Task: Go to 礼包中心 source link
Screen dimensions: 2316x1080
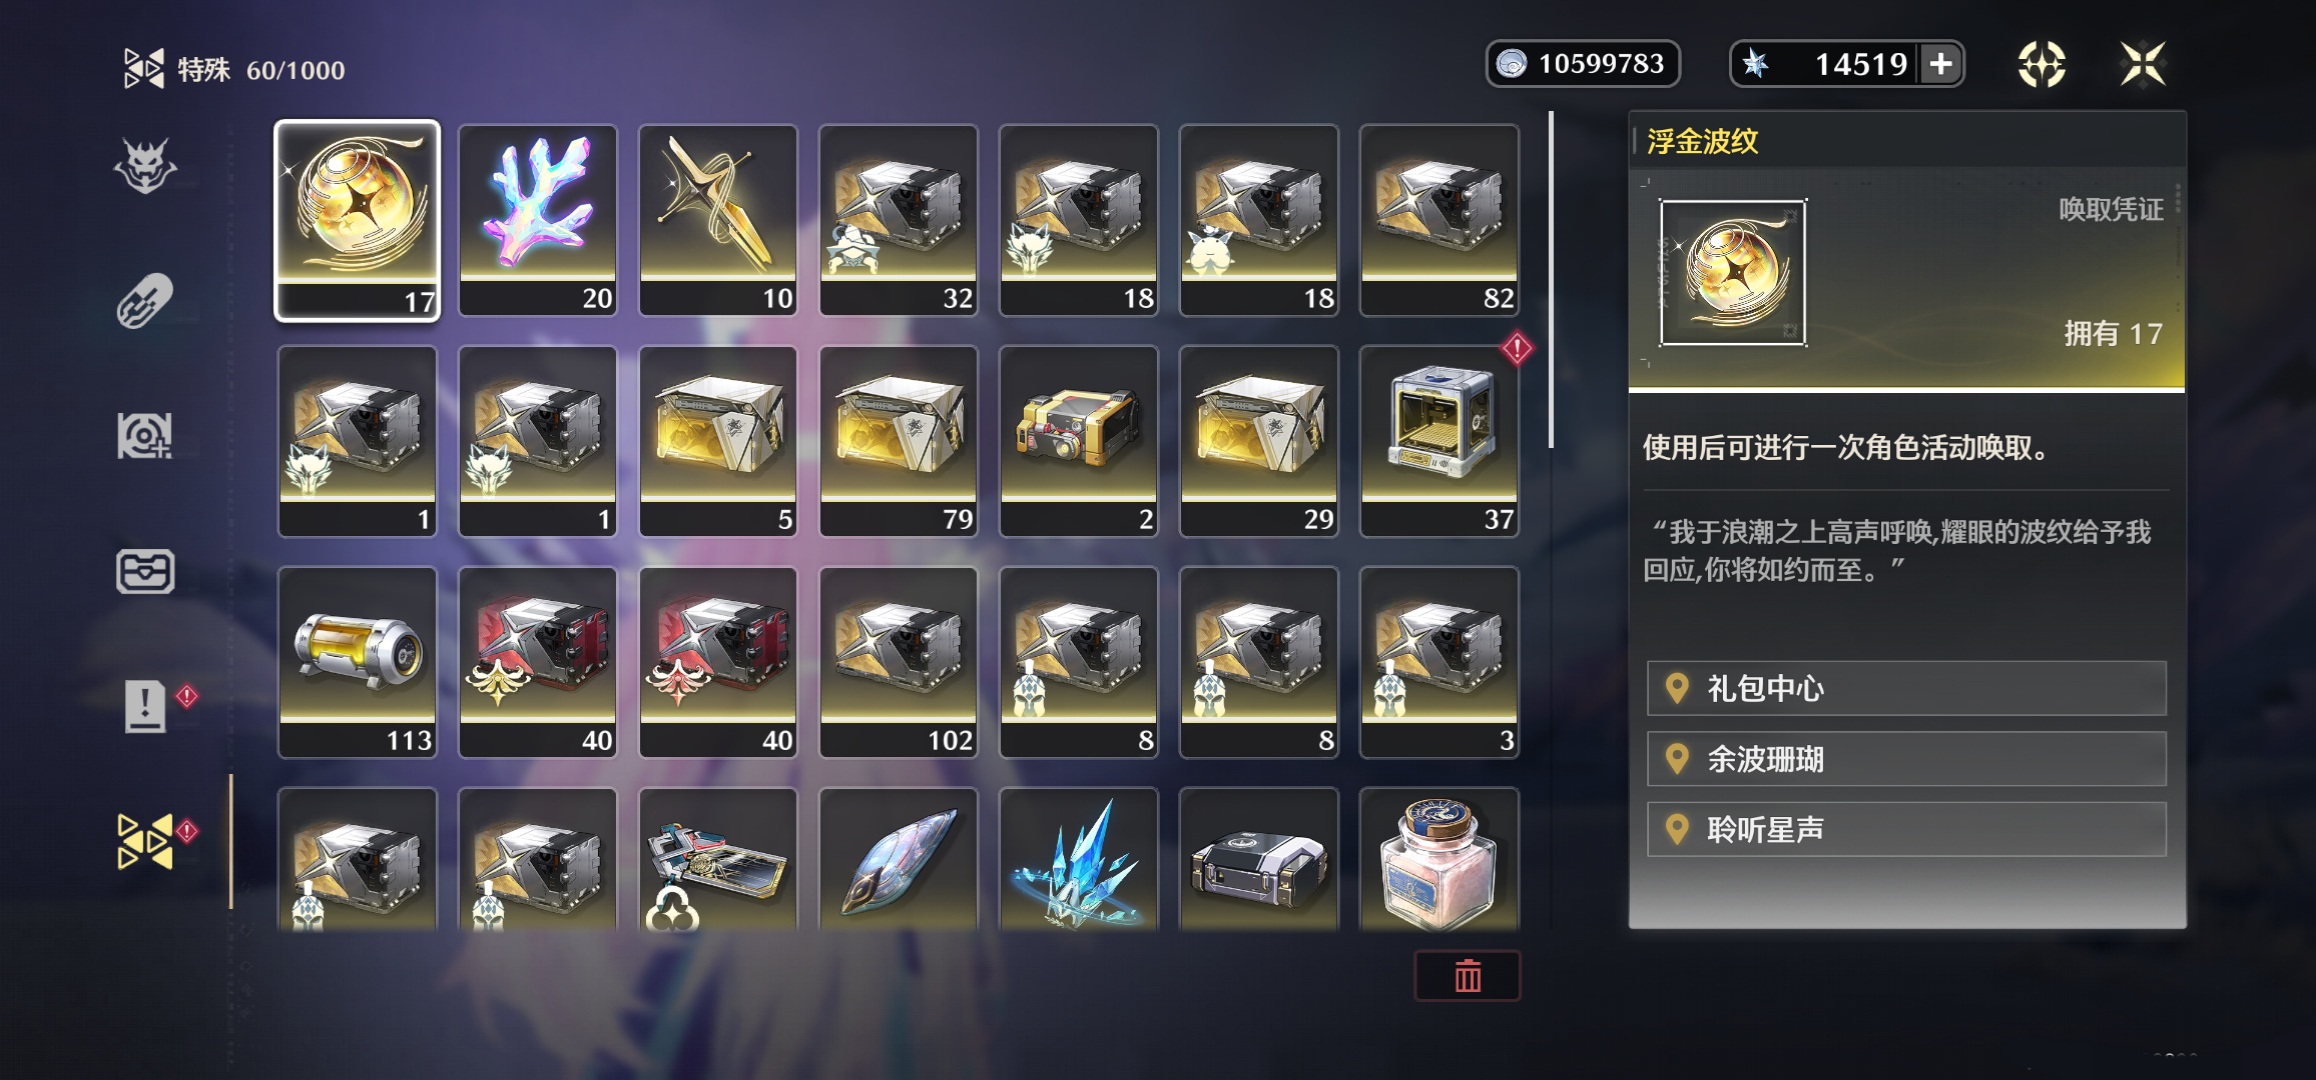Action: point(1906,688)
